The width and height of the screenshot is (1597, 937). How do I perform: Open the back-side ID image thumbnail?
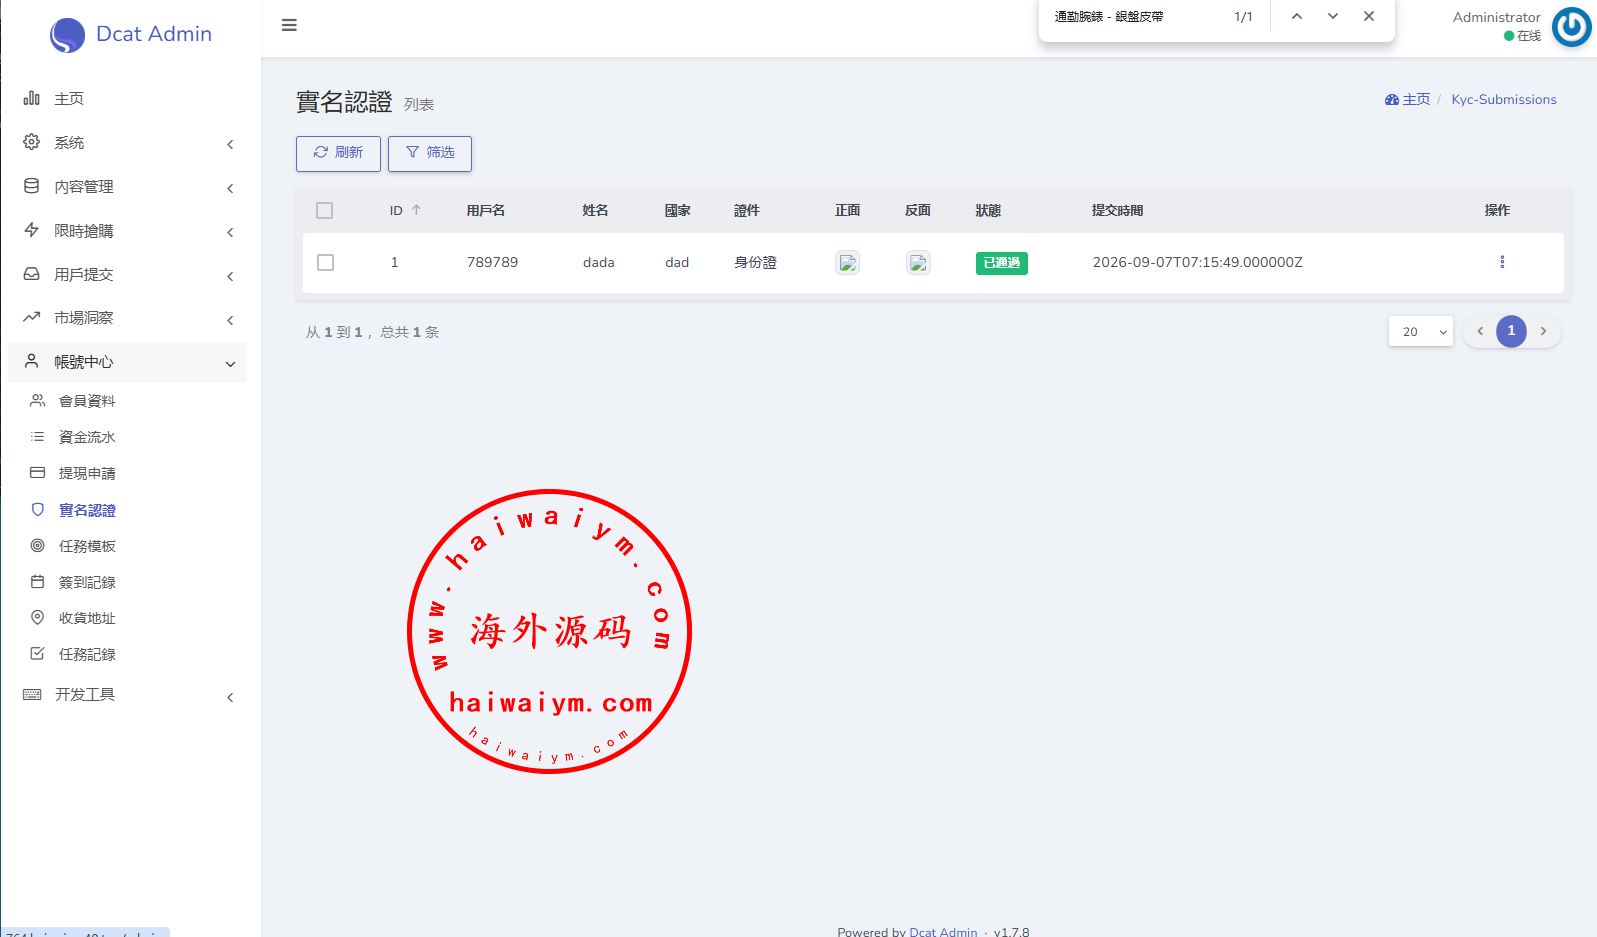click(918, 262)
